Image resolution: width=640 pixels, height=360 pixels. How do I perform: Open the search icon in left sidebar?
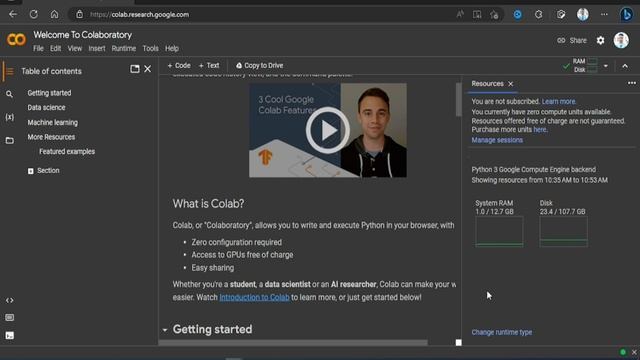9,94
